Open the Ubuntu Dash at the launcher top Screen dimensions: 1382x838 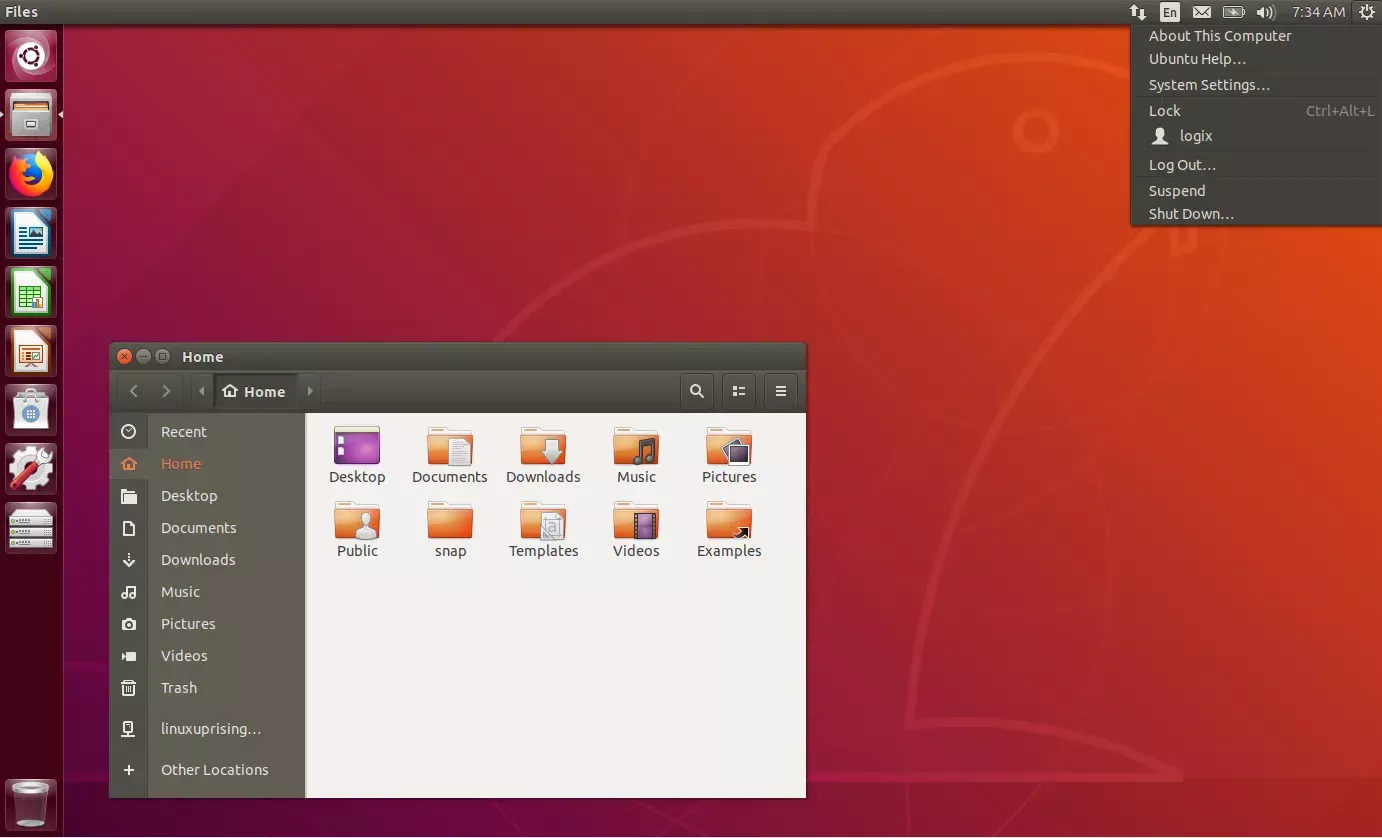pos(30,56)
